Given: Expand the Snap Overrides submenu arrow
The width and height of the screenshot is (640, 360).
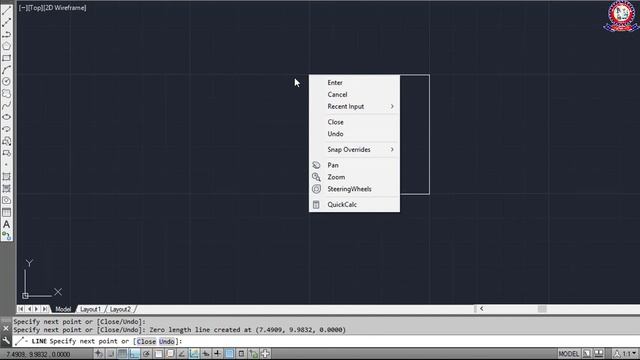Looking at the screenshot, I should pos(392,149).
